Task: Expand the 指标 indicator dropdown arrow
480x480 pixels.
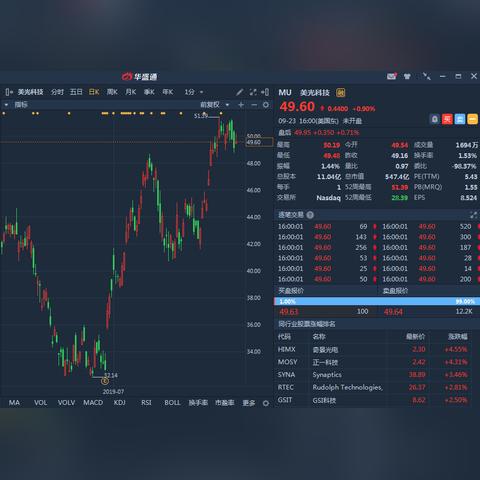Action: 6,105
